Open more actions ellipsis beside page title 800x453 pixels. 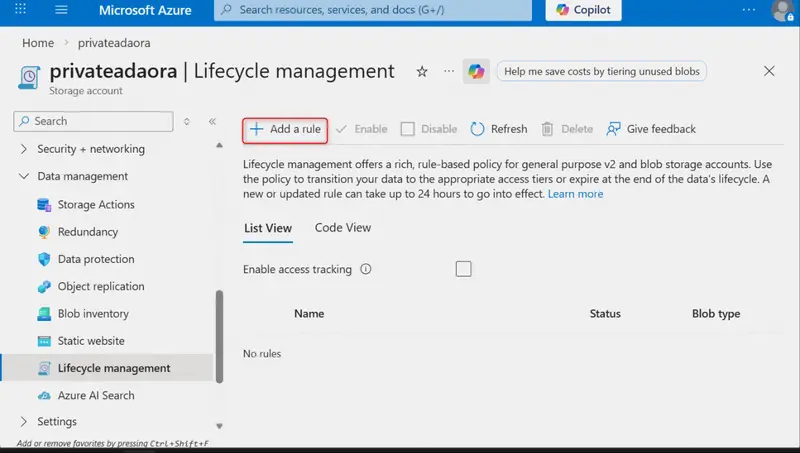click(x=449, y=71)
